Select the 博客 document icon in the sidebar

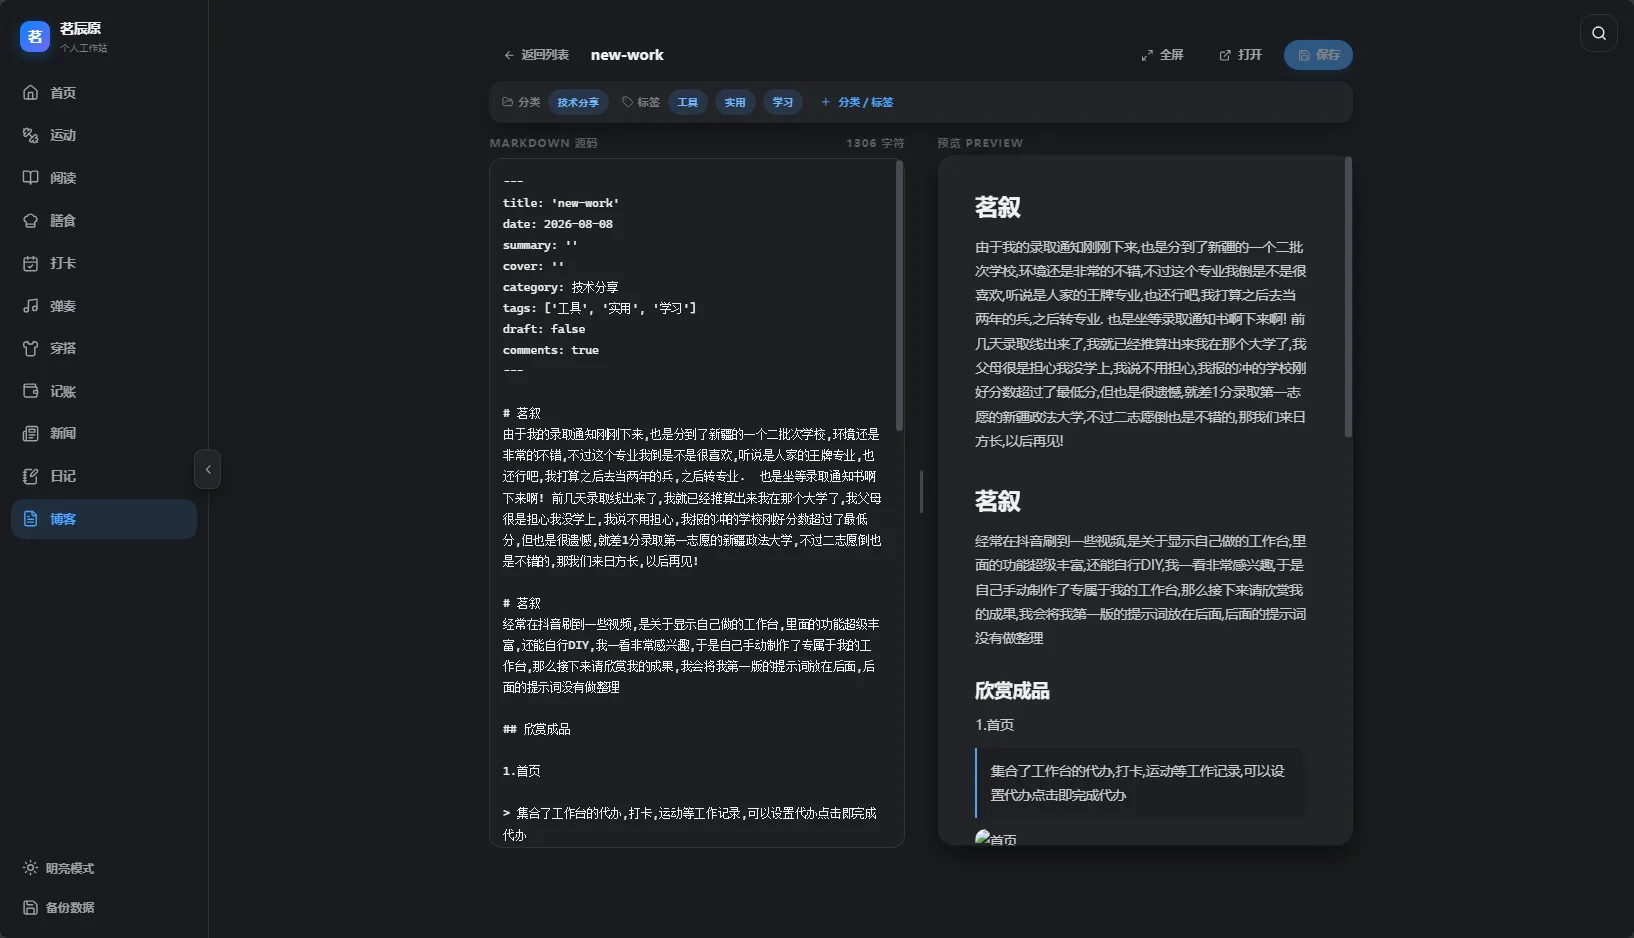pos(31,519)
